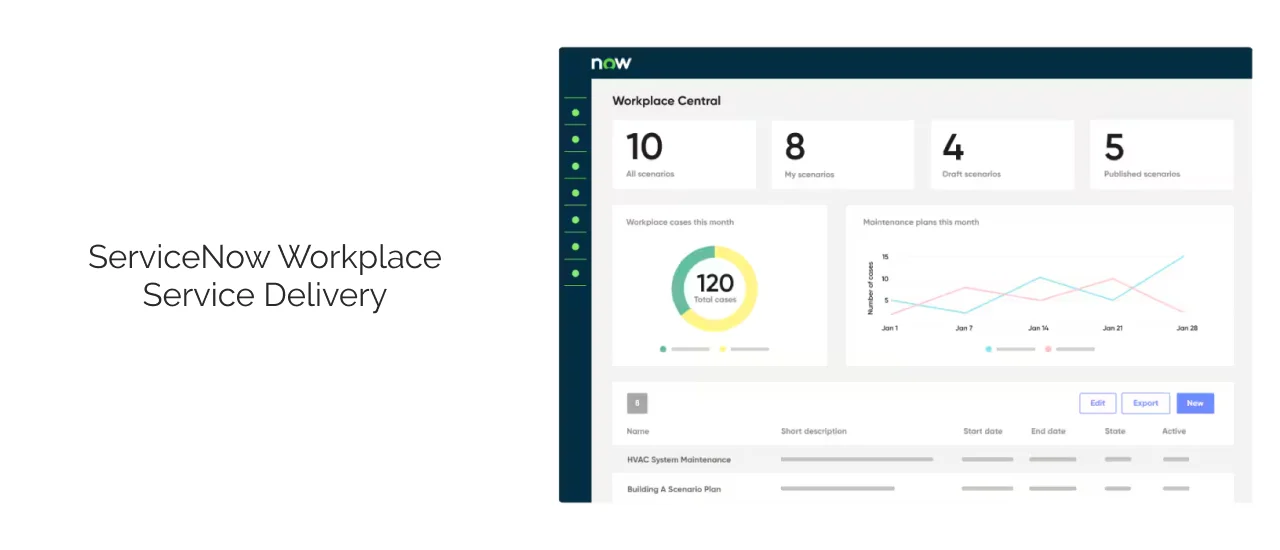Viewport: 1280px width, 550px height.
Task: Click pink legend dot under line chart
Action: point(1048,349)
